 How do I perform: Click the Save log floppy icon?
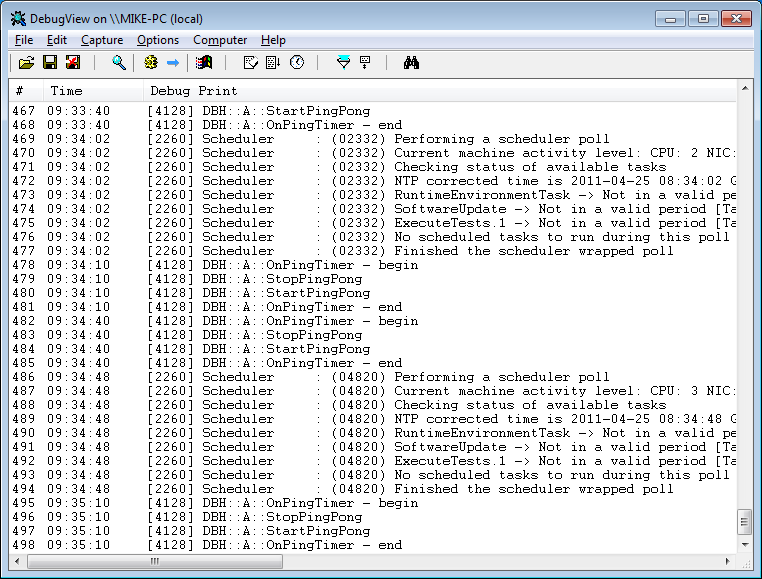[x=50, y=62]
